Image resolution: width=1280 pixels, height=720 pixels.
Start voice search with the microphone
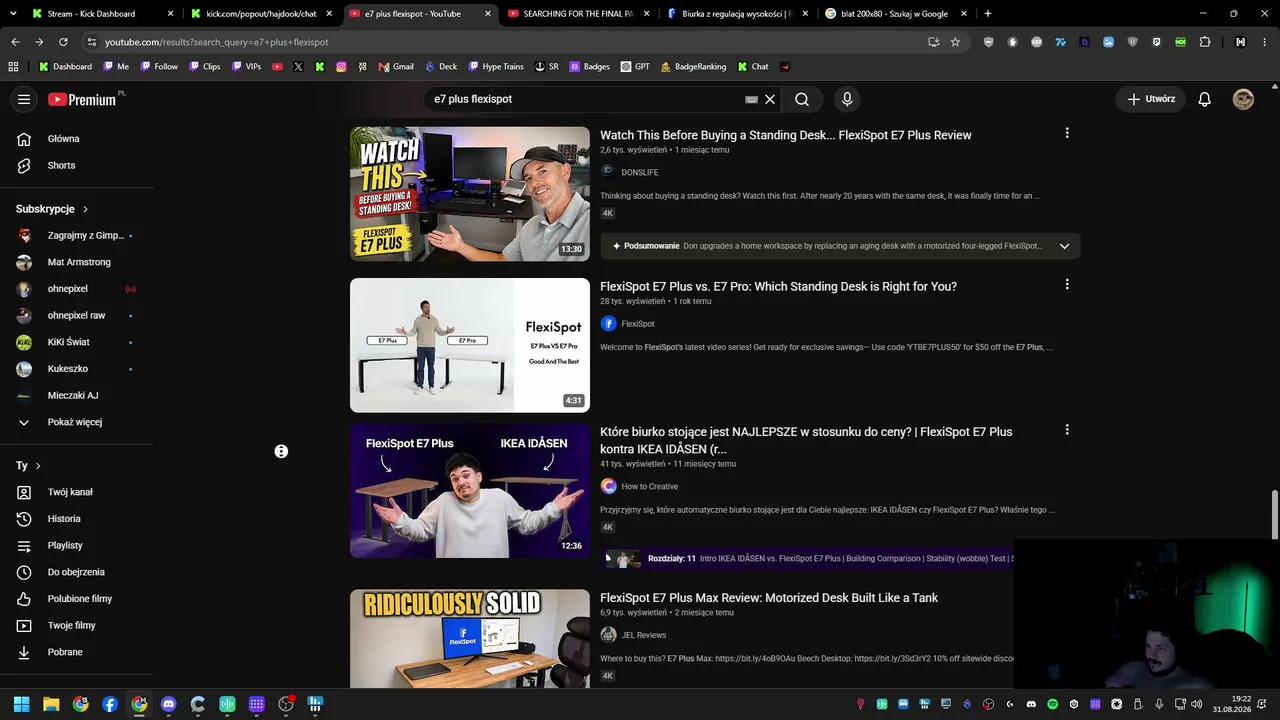847,99
